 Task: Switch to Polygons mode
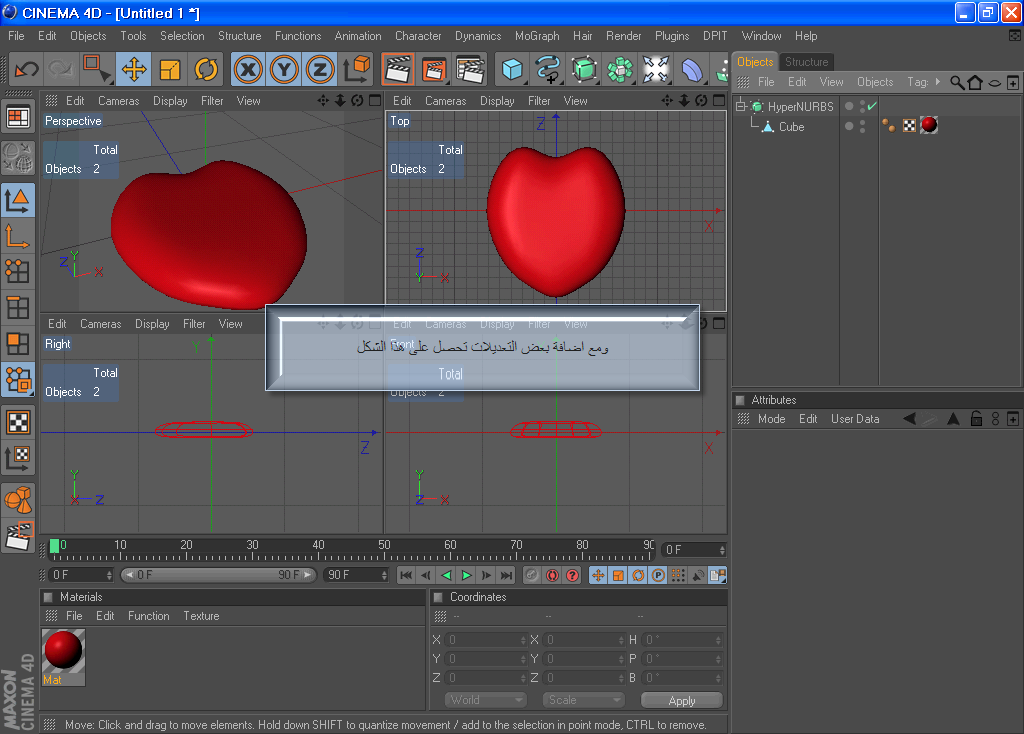(x=18, y=343)
